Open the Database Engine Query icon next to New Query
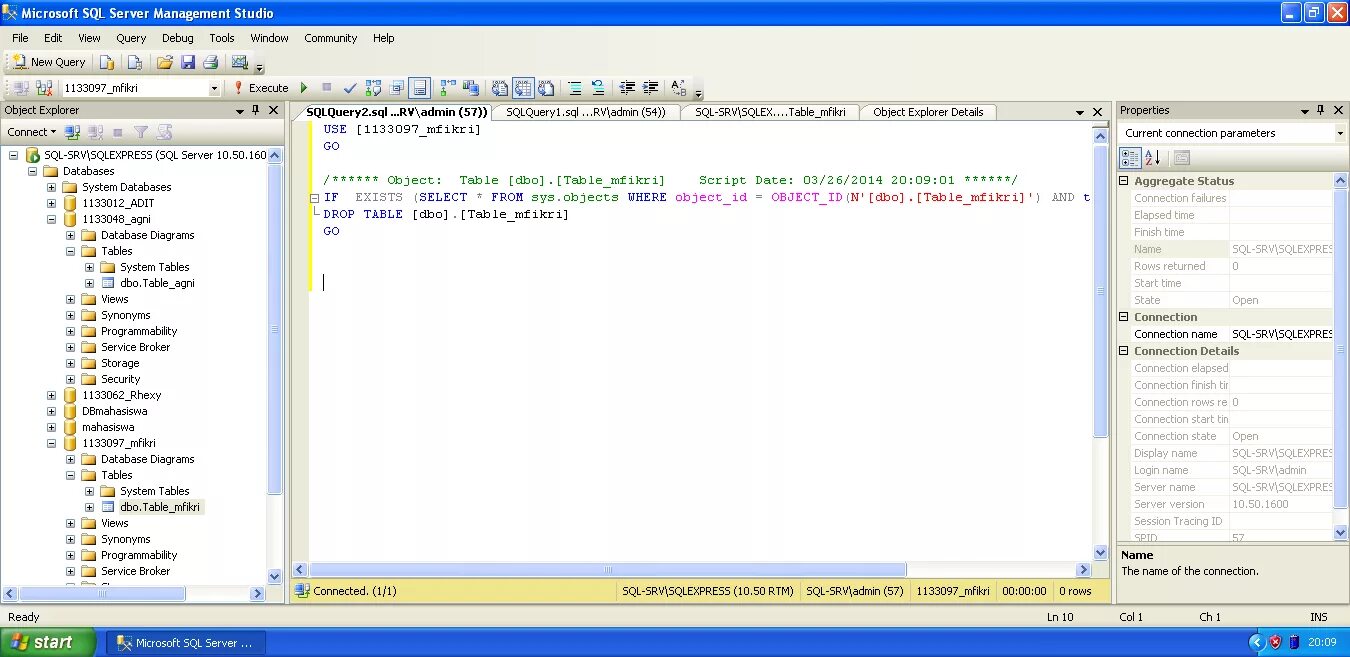 coord(106,62)
